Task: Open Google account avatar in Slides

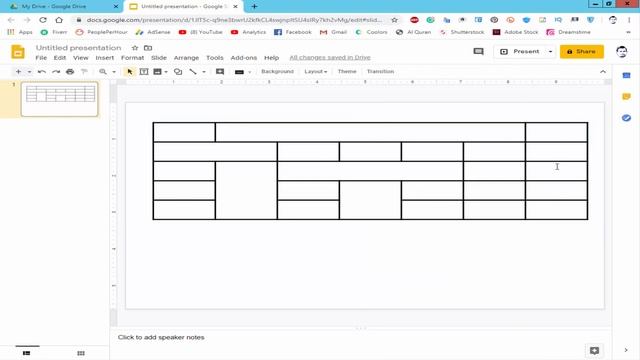Action: 621,51
